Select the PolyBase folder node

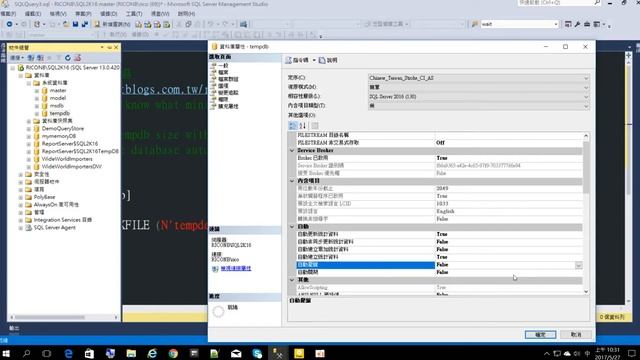(x=44, y=197)
